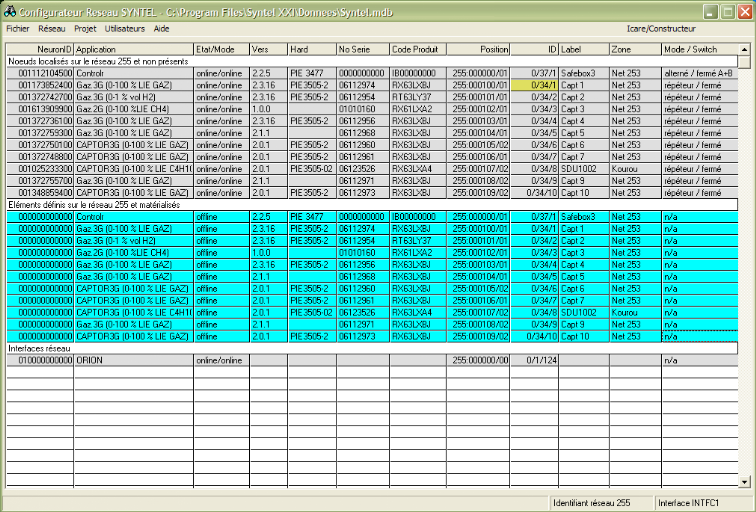The image size is (756, 512).
Task: Click the Mode / Switch column header
Action: 698,48
